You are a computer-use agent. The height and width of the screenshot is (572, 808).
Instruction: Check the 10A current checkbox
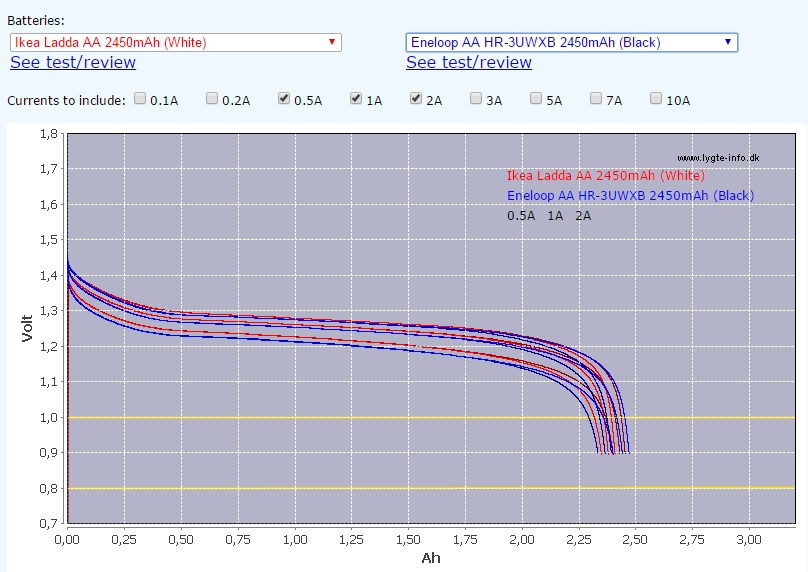click(656, 99)
